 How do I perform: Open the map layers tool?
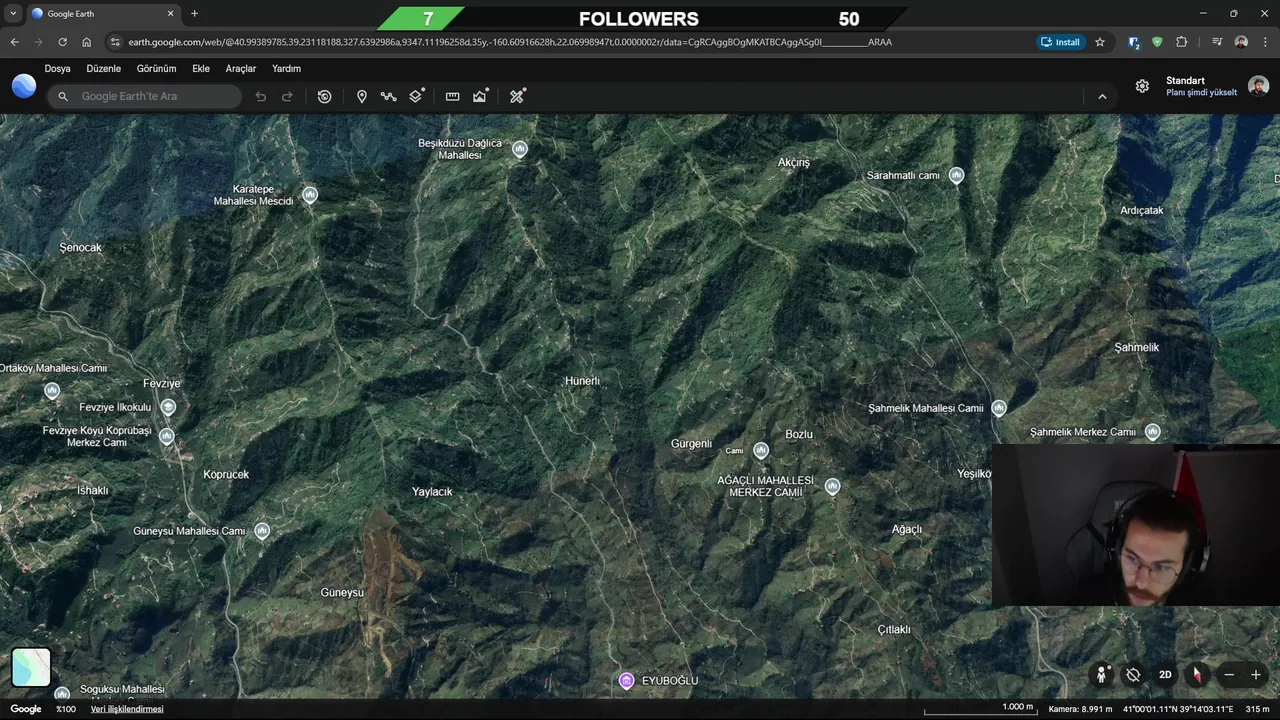[x=416, y=96]
